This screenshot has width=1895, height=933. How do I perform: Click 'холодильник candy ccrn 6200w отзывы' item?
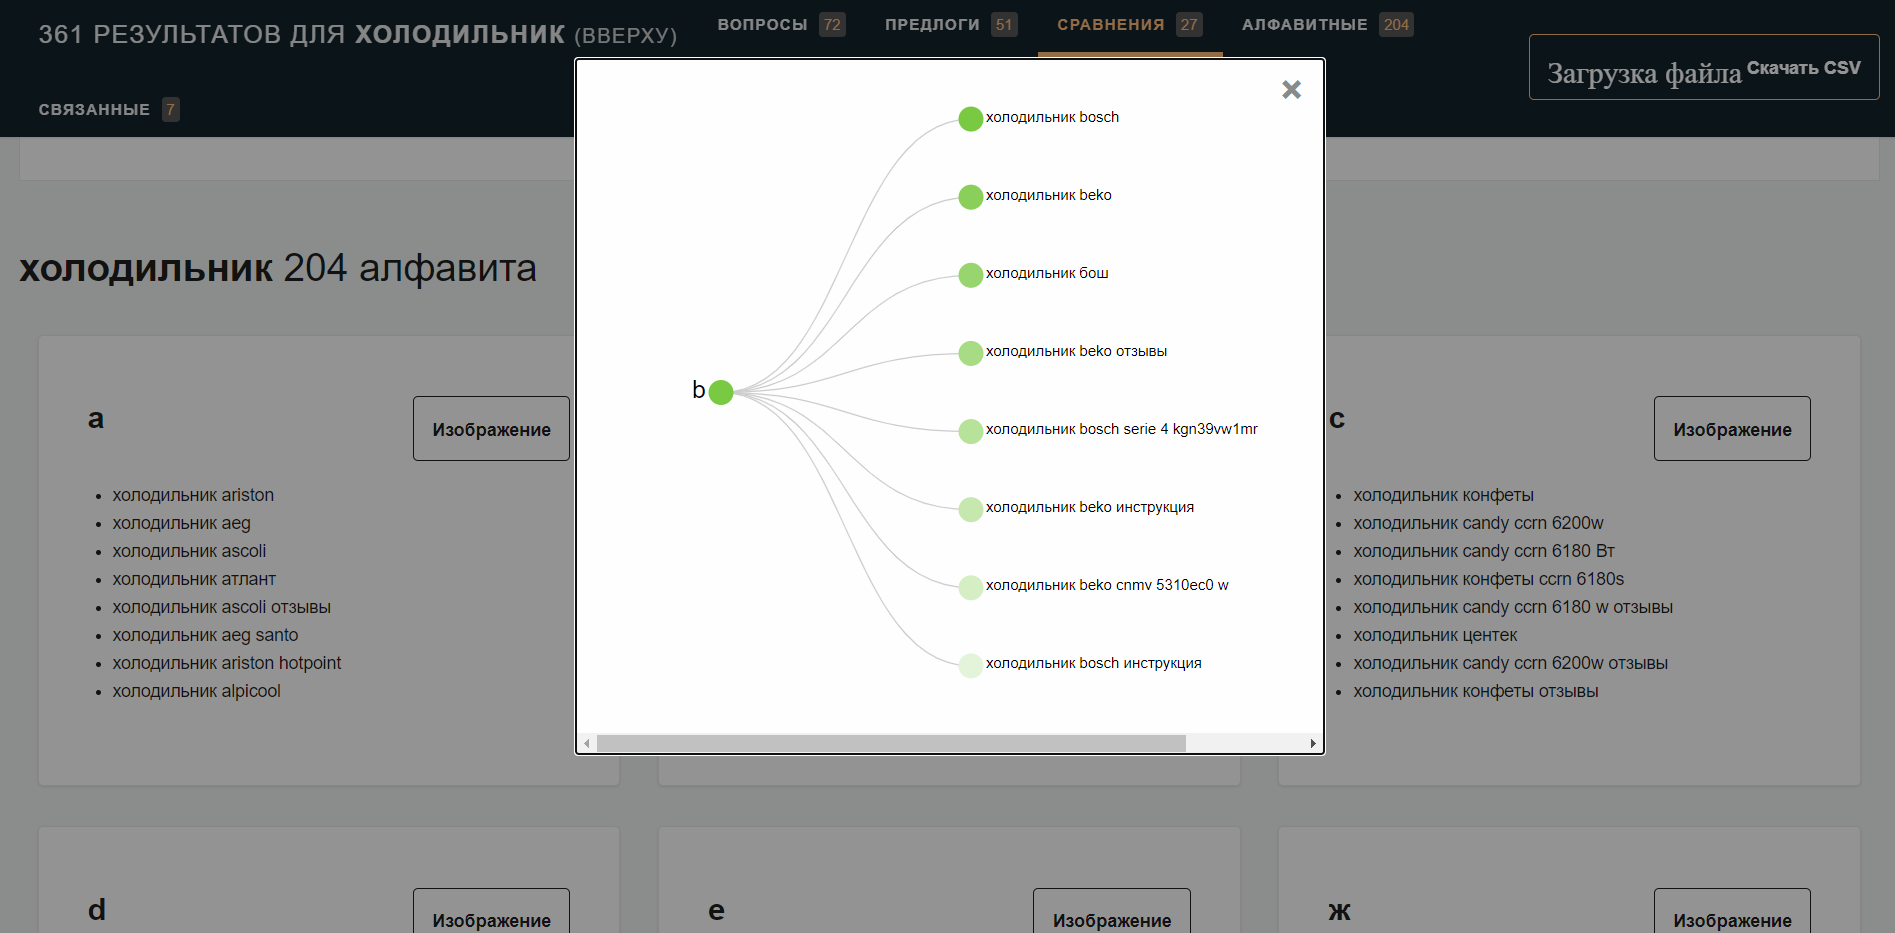(x=1510, y=663)
